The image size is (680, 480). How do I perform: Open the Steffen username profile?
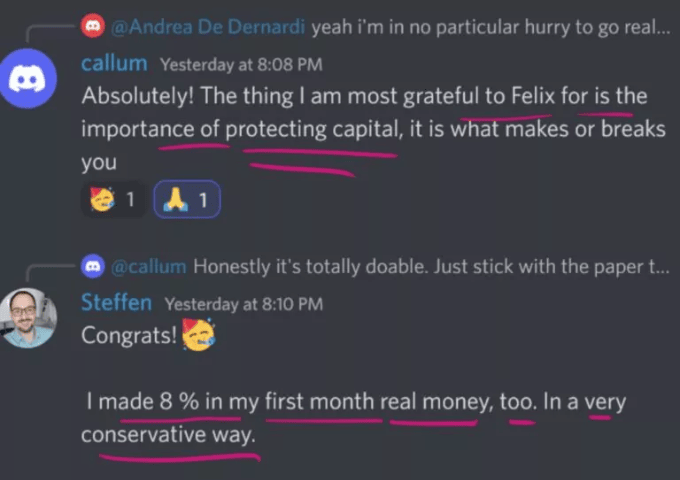point(117,302)
